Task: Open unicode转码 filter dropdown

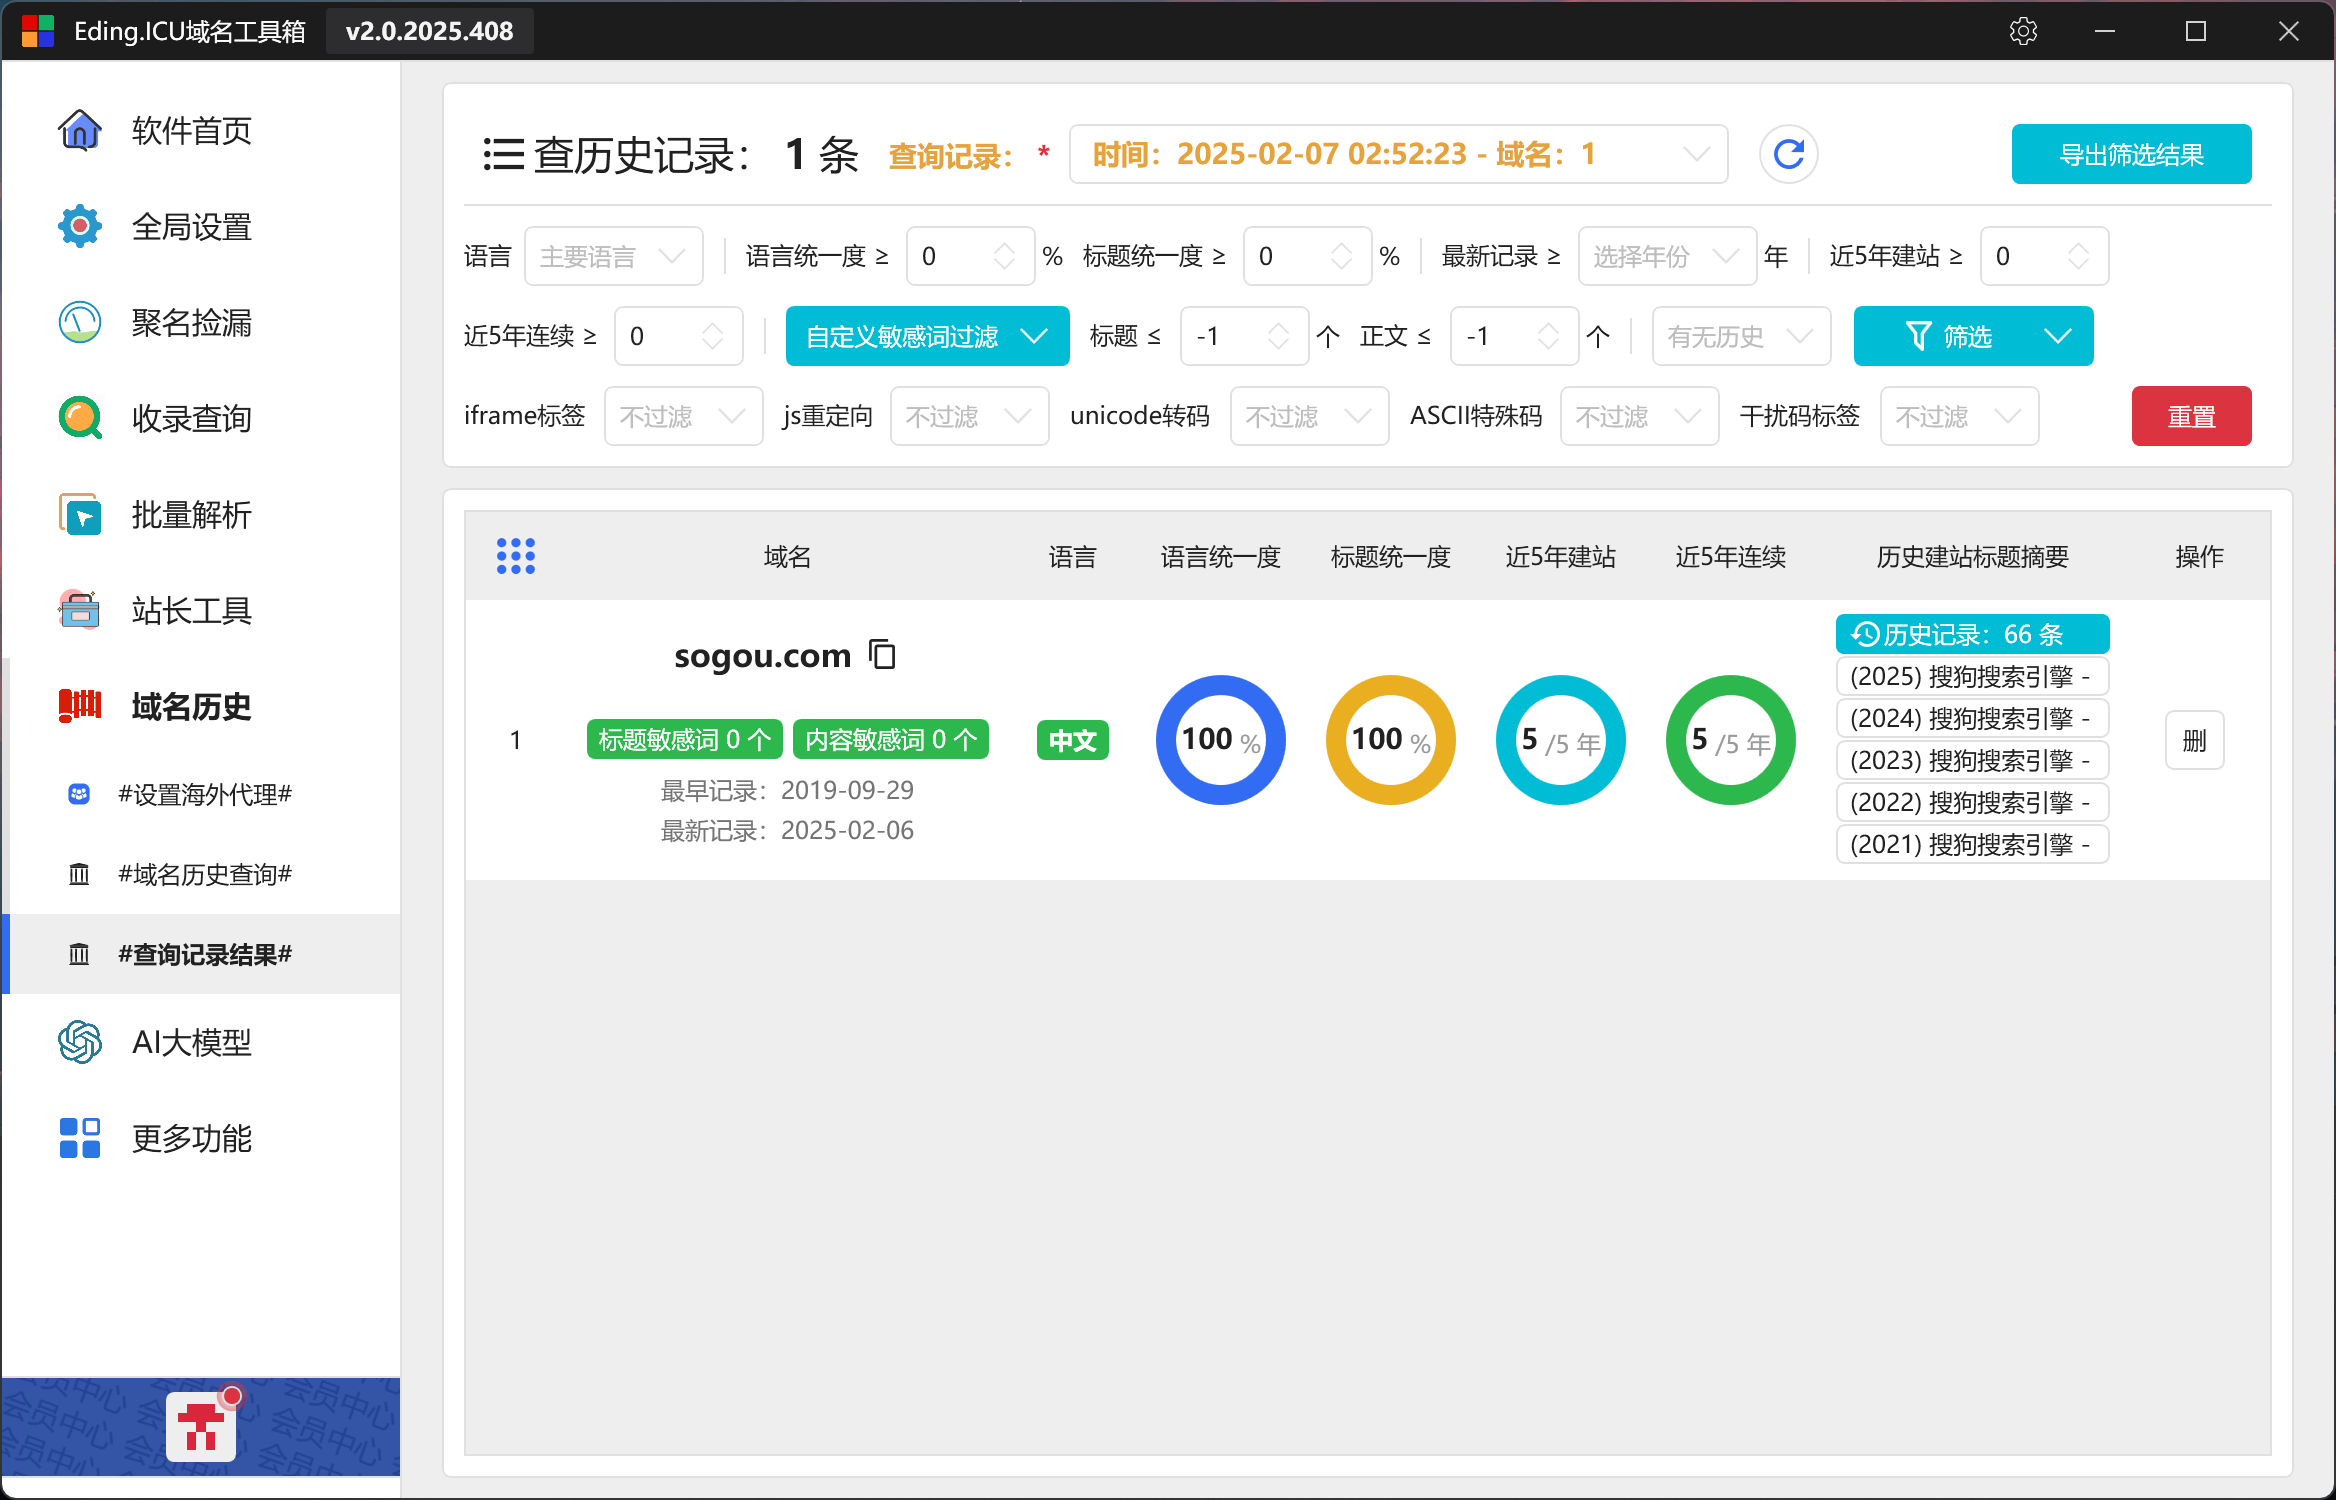Action: click(x=1309, y=416)
